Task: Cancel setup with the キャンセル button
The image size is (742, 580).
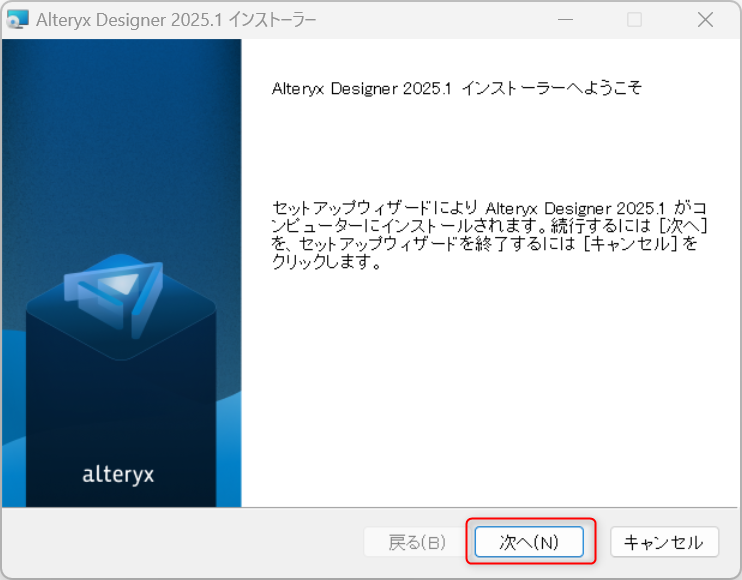Action: [664, 542]
